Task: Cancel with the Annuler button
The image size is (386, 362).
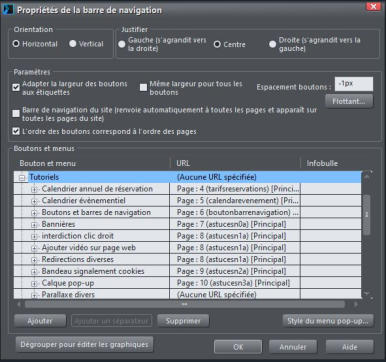Action: point(293,347)
